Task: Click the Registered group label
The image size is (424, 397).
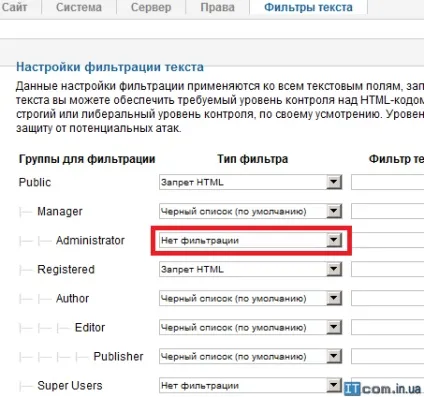Action: (x=66, y=269)
